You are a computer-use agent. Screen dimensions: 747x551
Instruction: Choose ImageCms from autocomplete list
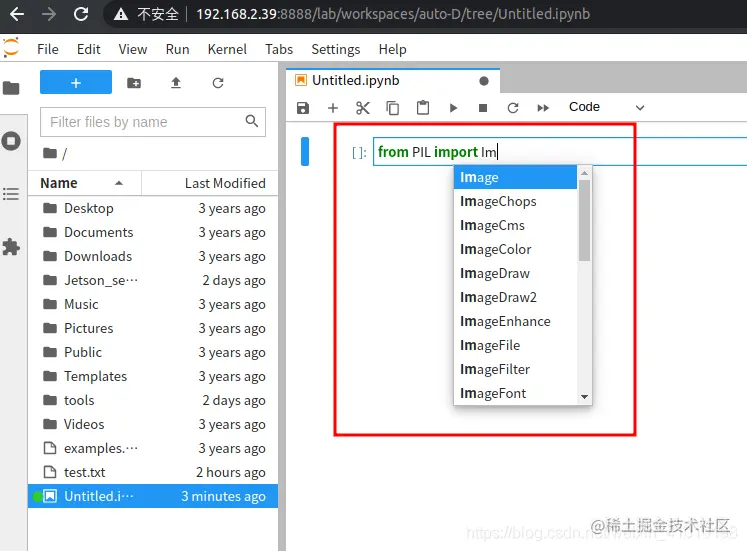[x=515, y=225]
